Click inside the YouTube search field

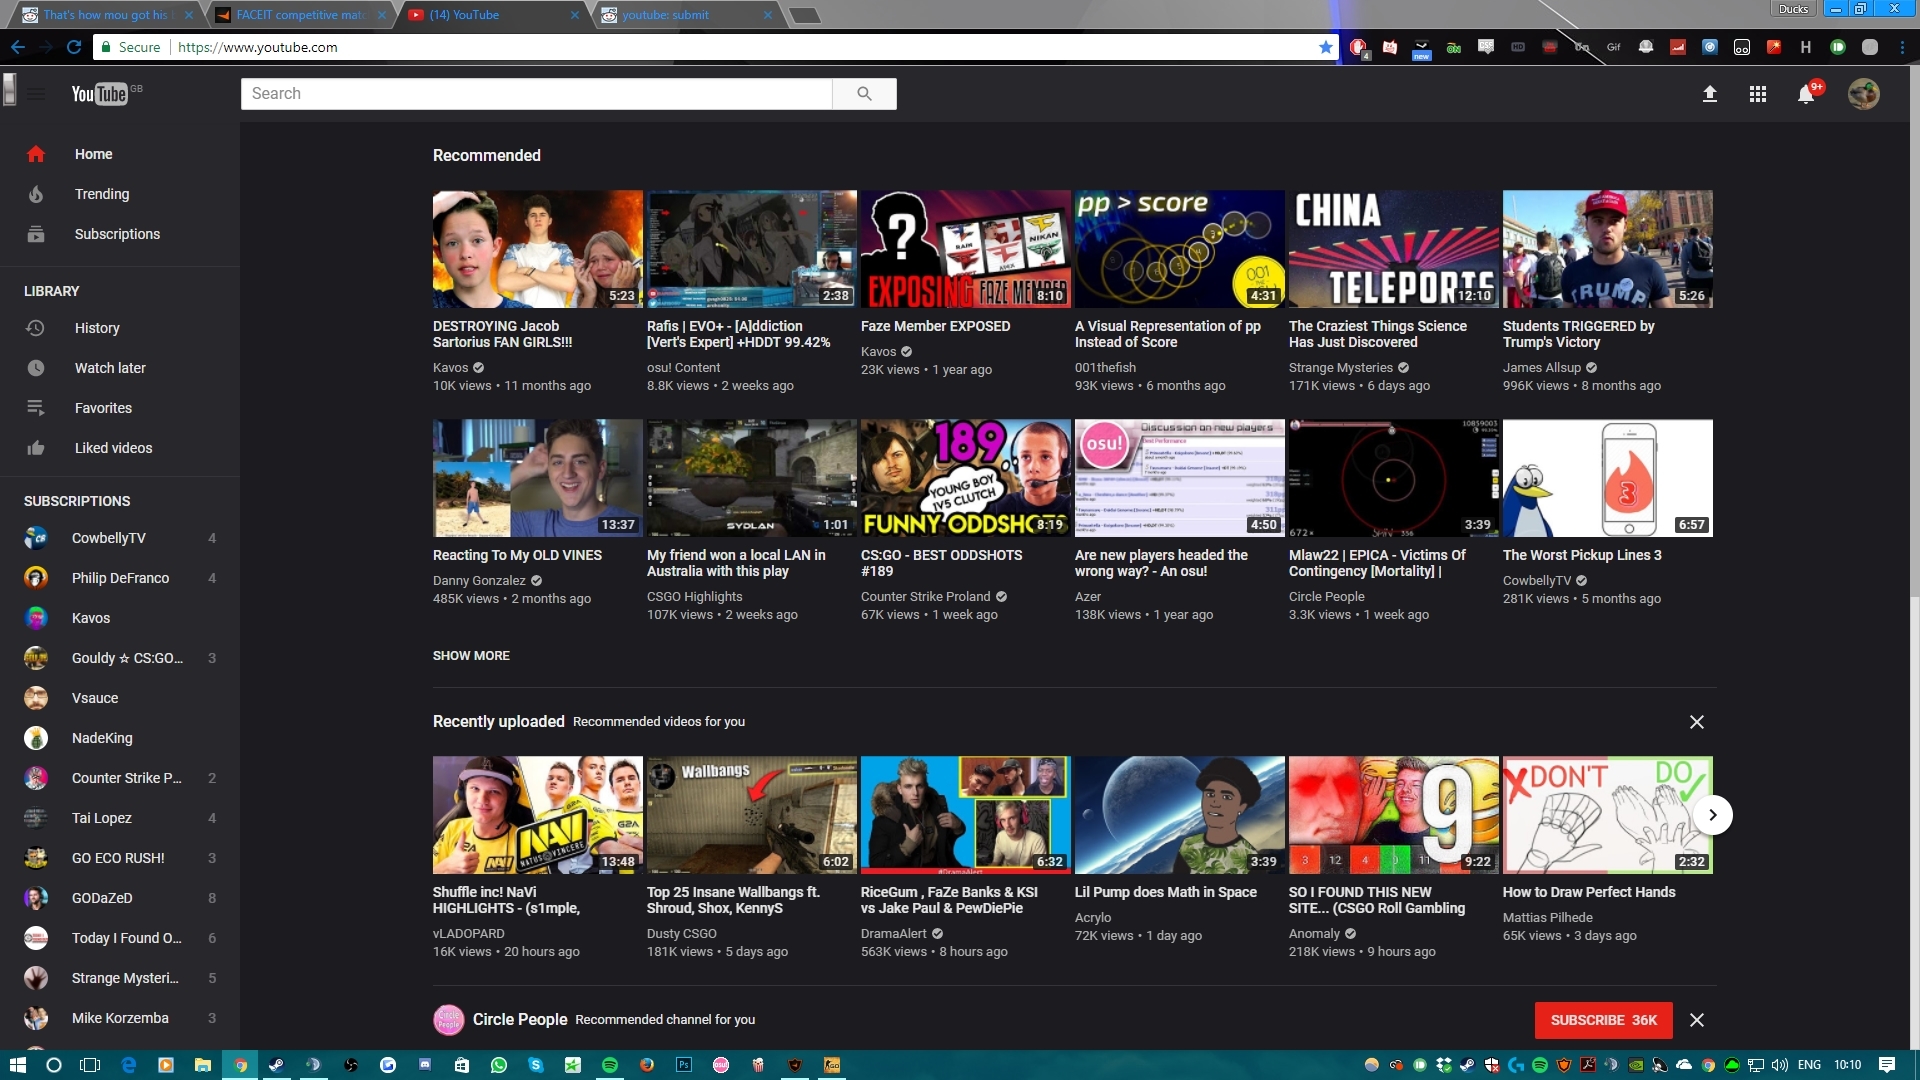537,93
